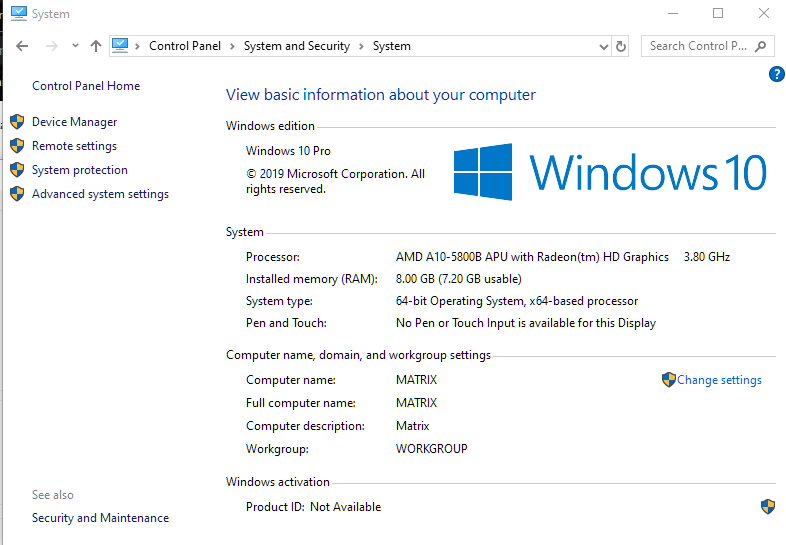786x545 pixels.
Task: Expand the chevron after Control Panel
Action: coord(232,47)
